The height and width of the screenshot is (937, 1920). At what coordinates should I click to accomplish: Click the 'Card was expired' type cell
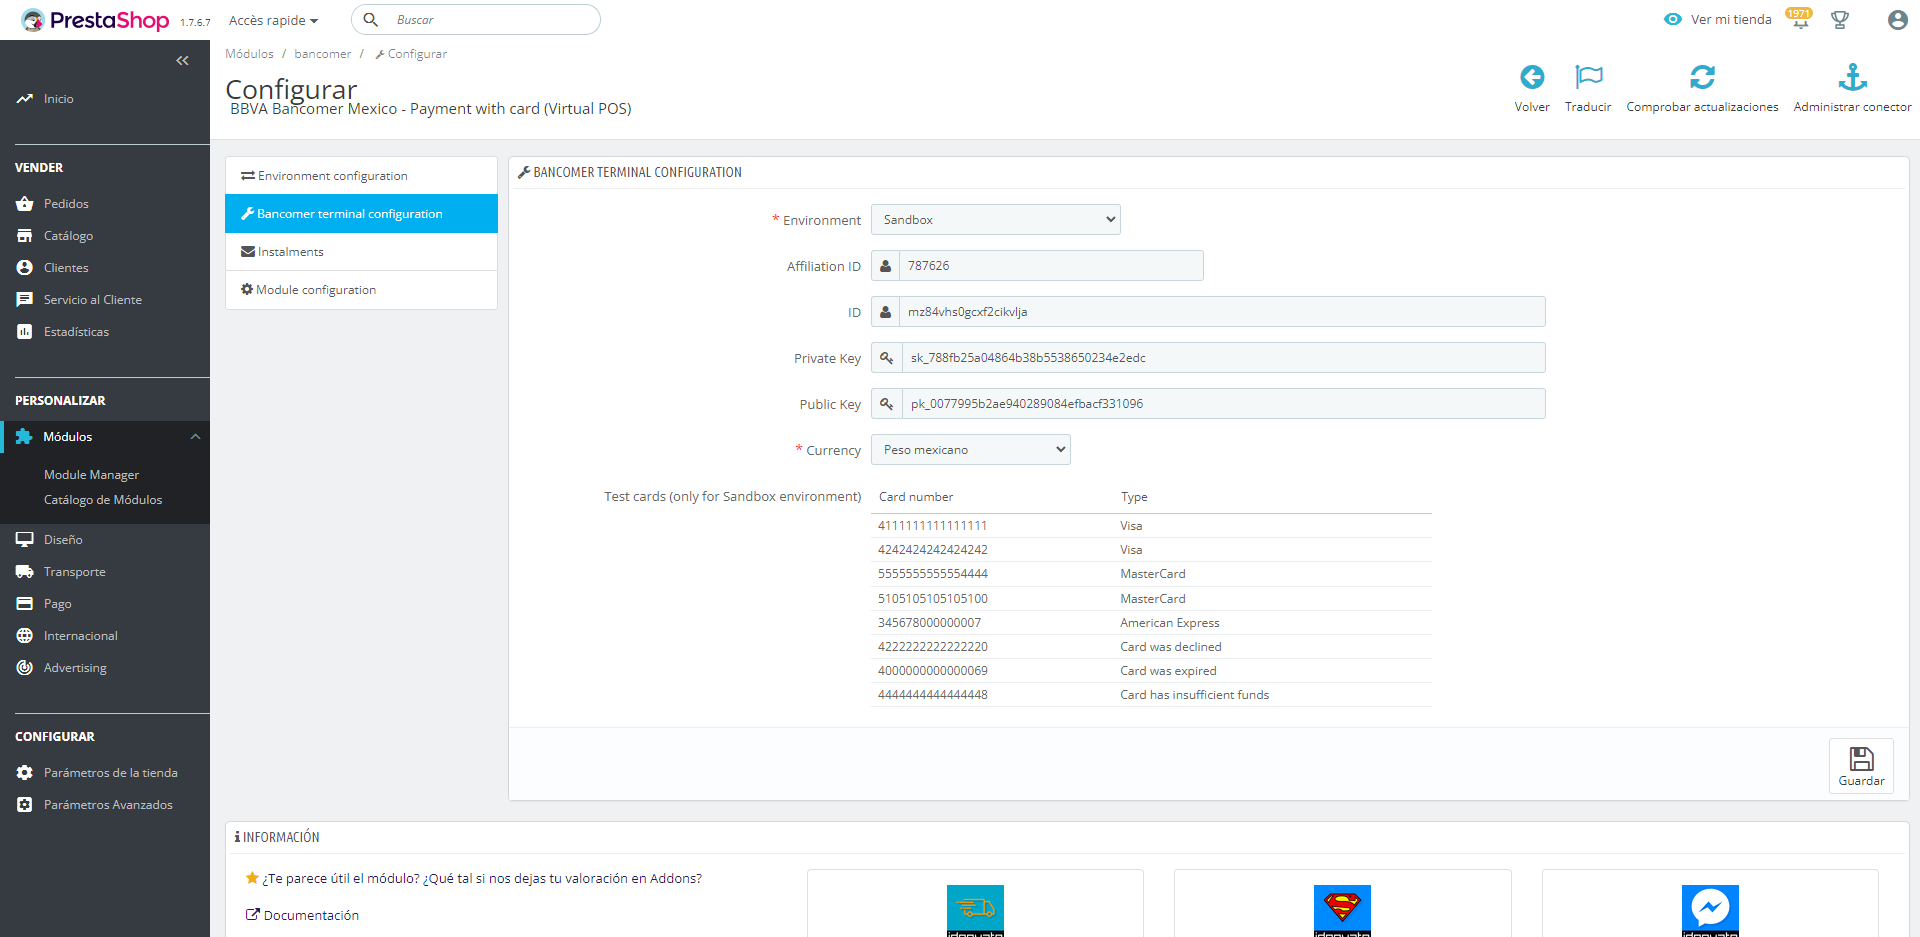1168,671
